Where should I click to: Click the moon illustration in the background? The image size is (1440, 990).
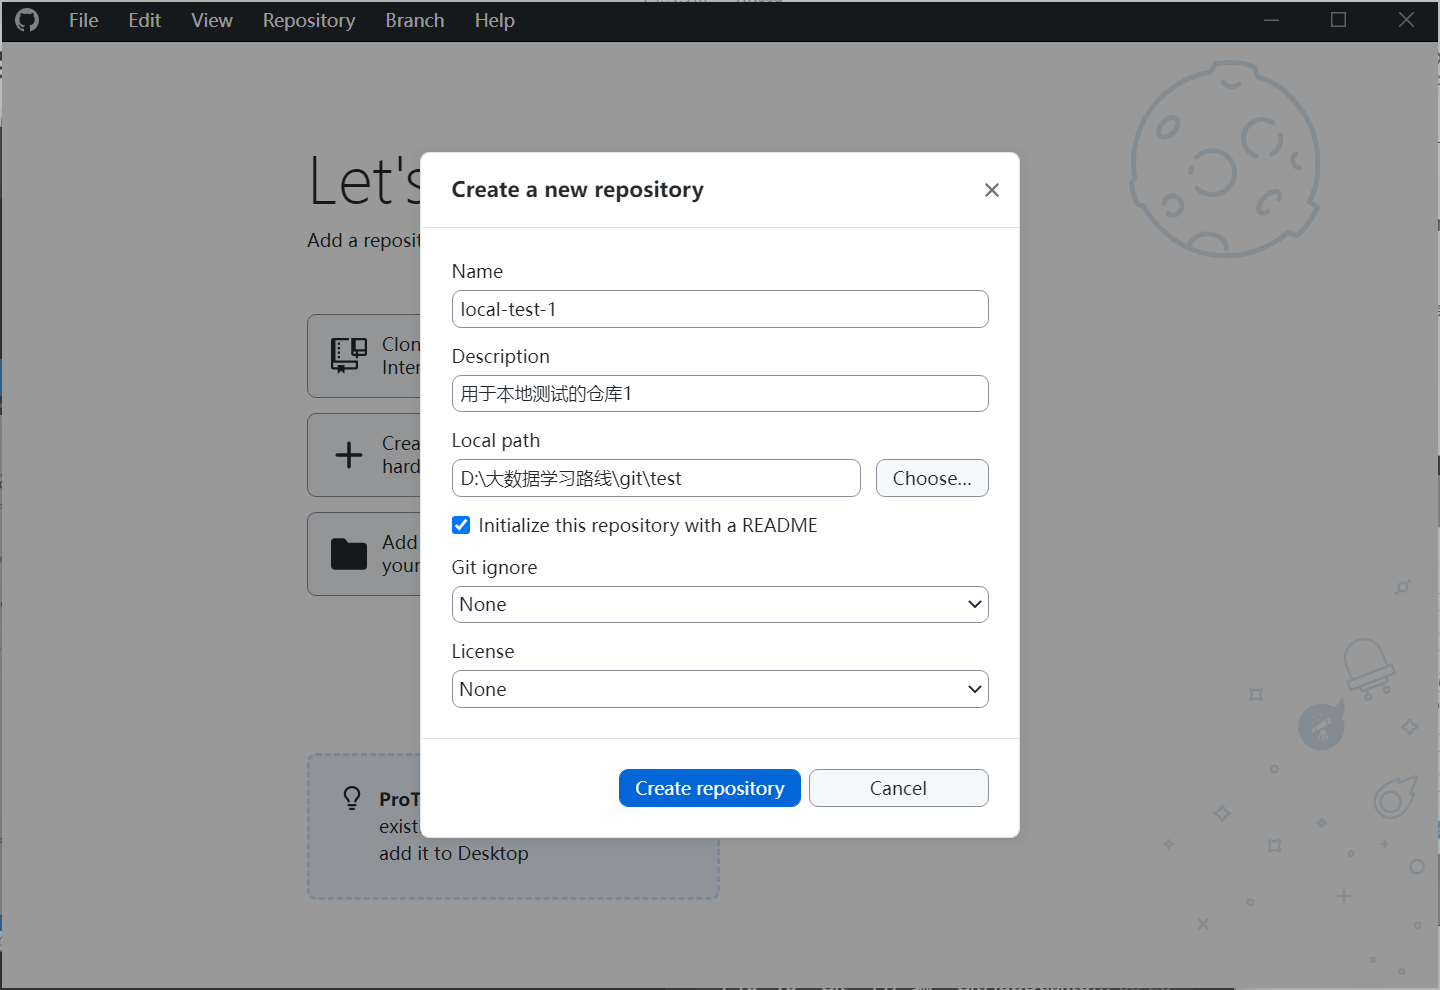(1225, 160)
